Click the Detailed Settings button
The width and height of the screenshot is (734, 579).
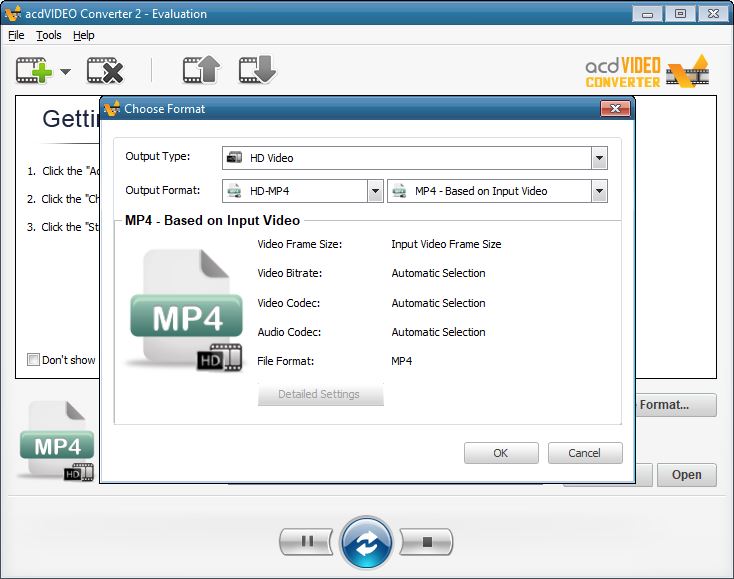coord(321,394)
